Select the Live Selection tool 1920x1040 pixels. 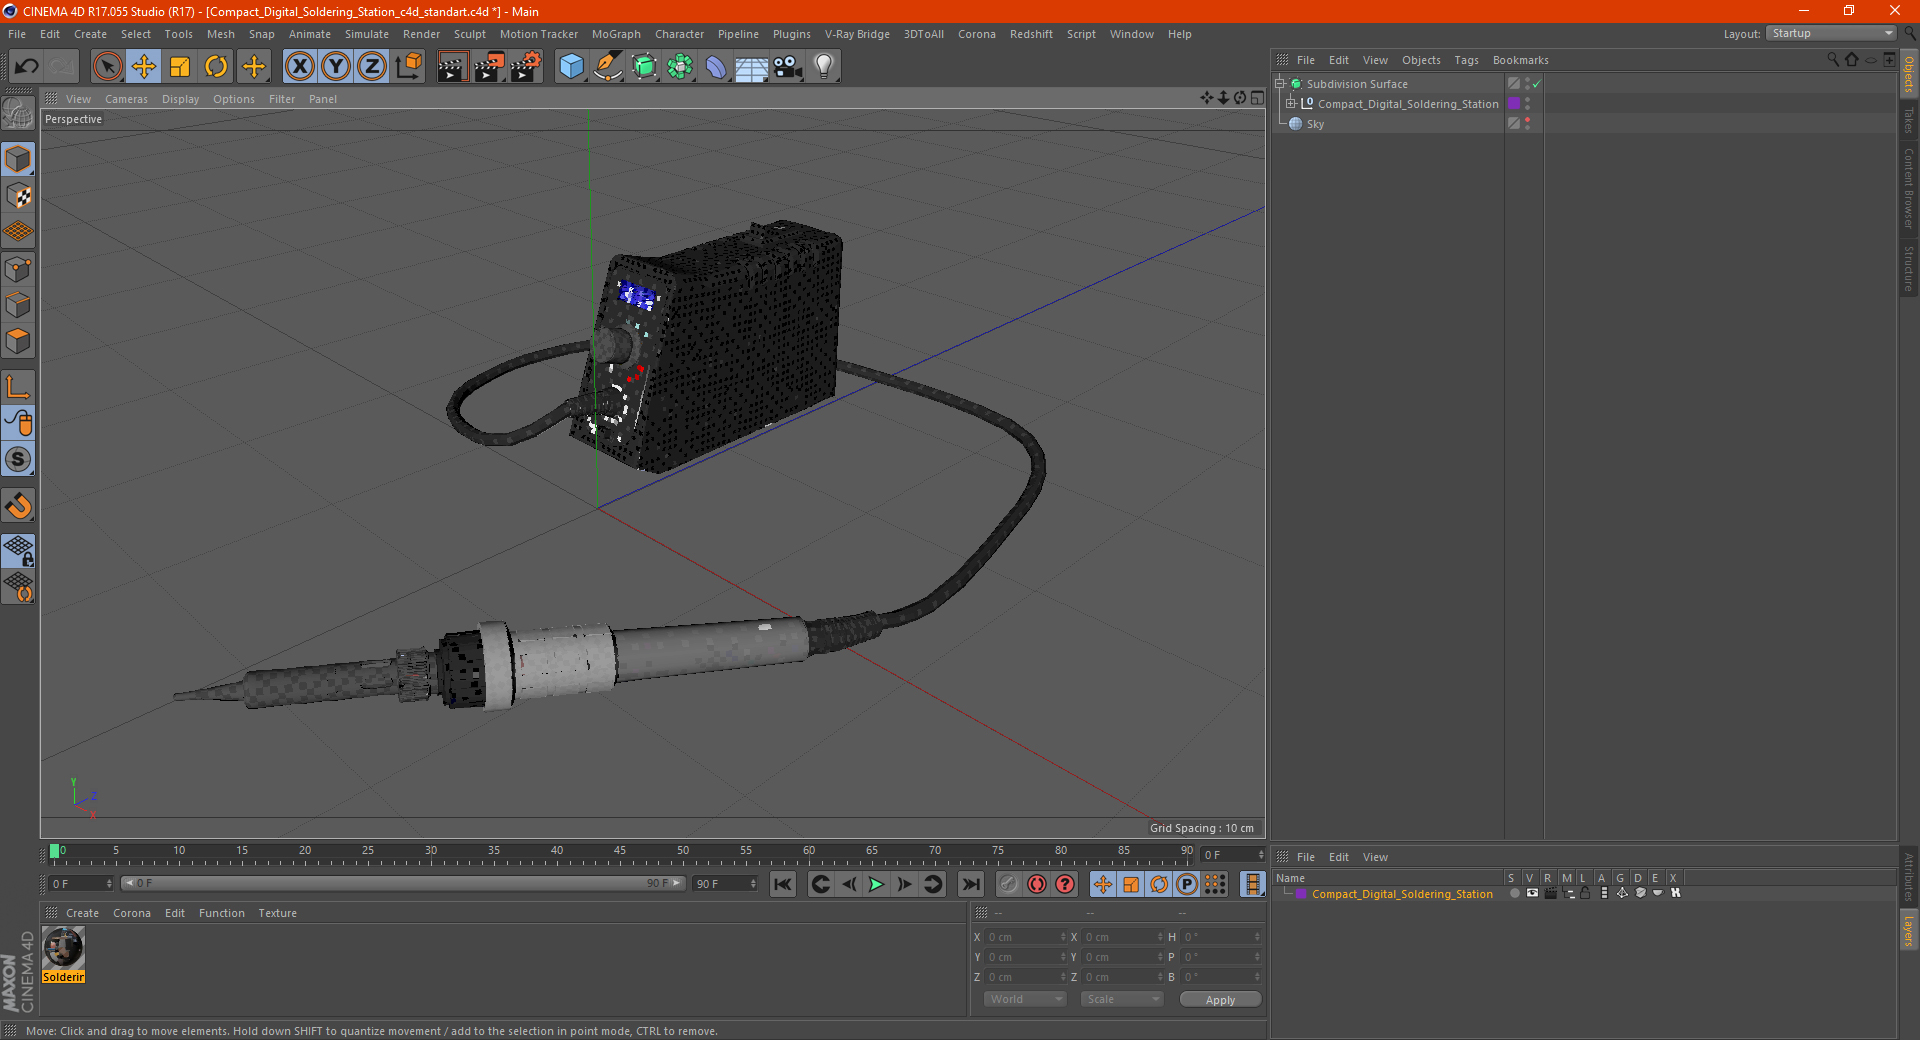pyautogui.click(x=107, y=67)
